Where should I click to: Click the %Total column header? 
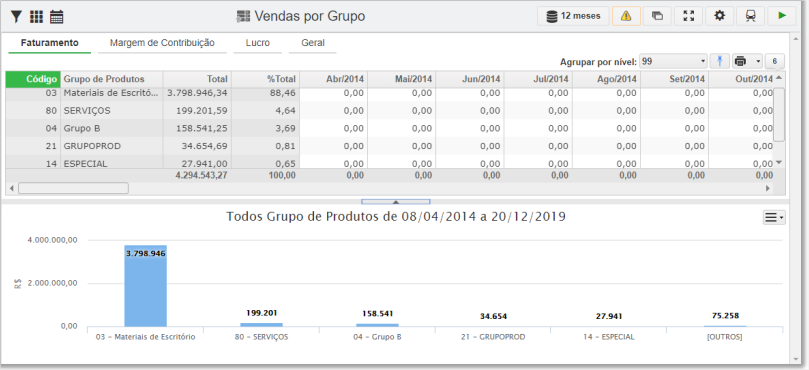point(266,79)
